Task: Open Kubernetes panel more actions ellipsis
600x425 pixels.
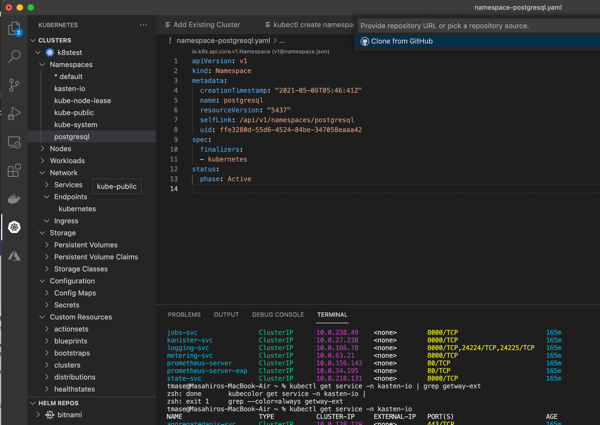Action: (143, 25)
